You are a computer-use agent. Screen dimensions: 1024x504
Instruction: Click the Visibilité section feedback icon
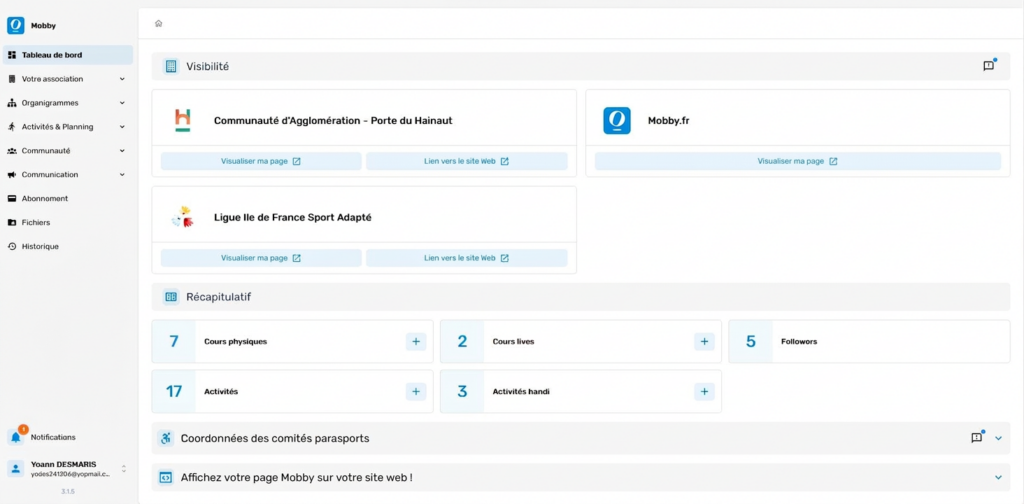coord(988,66)
